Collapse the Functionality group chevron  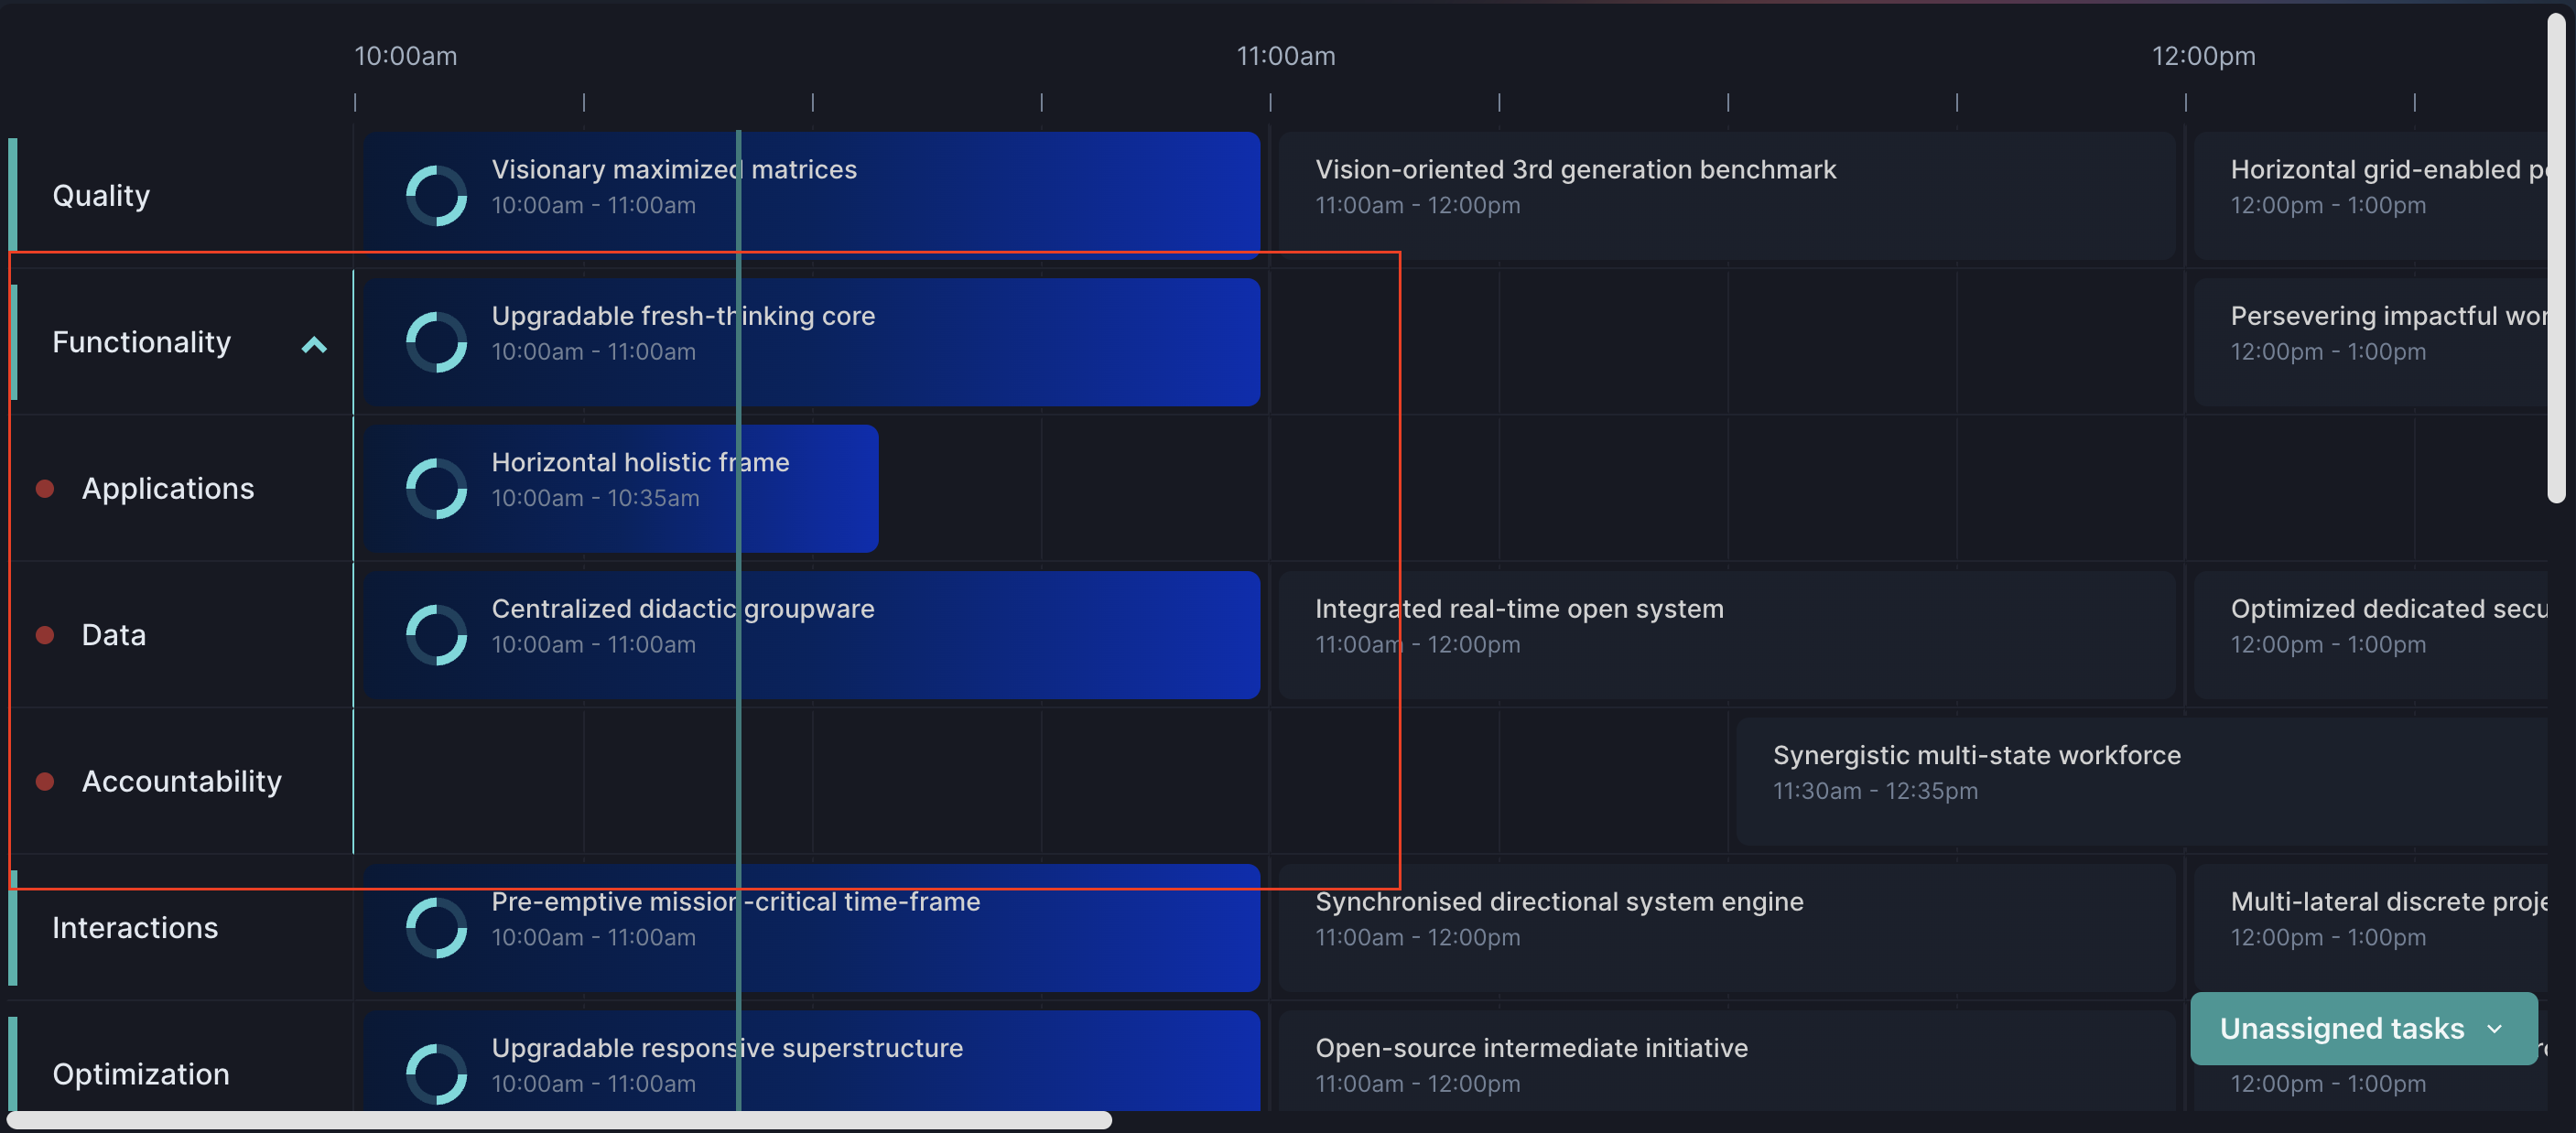pos(314,345)
